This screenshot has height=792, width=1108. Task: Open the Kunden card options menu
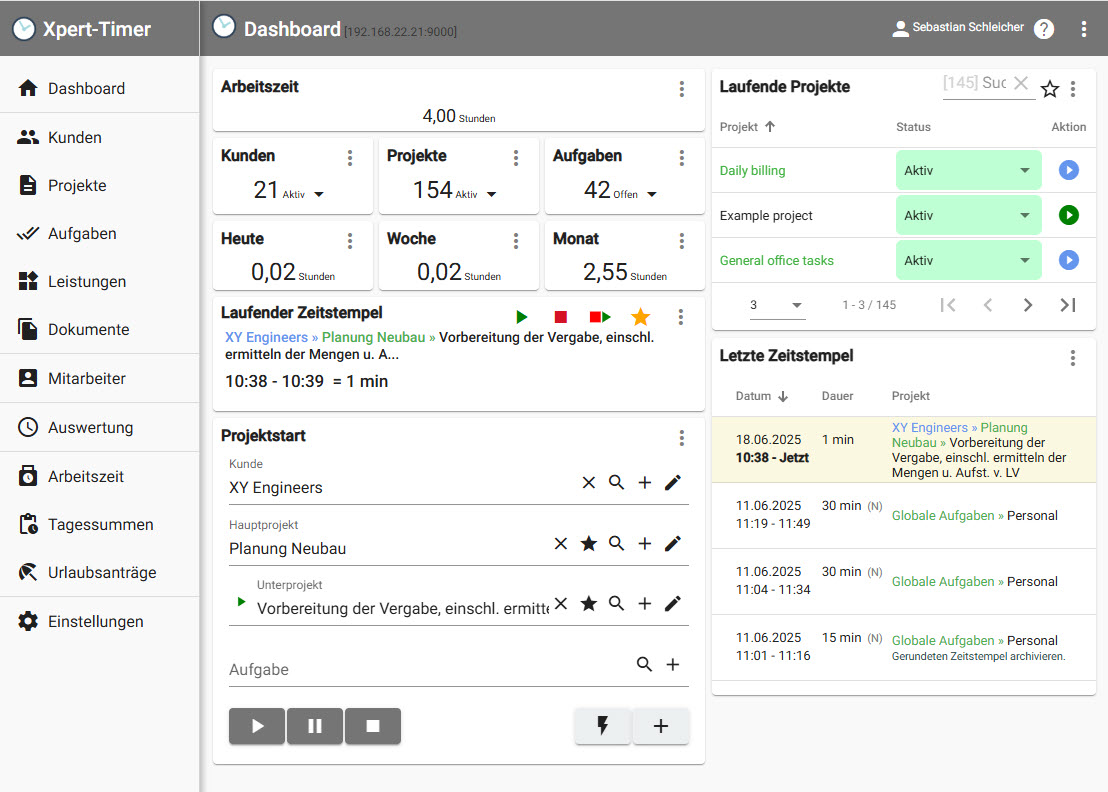[x=350, y=158]
